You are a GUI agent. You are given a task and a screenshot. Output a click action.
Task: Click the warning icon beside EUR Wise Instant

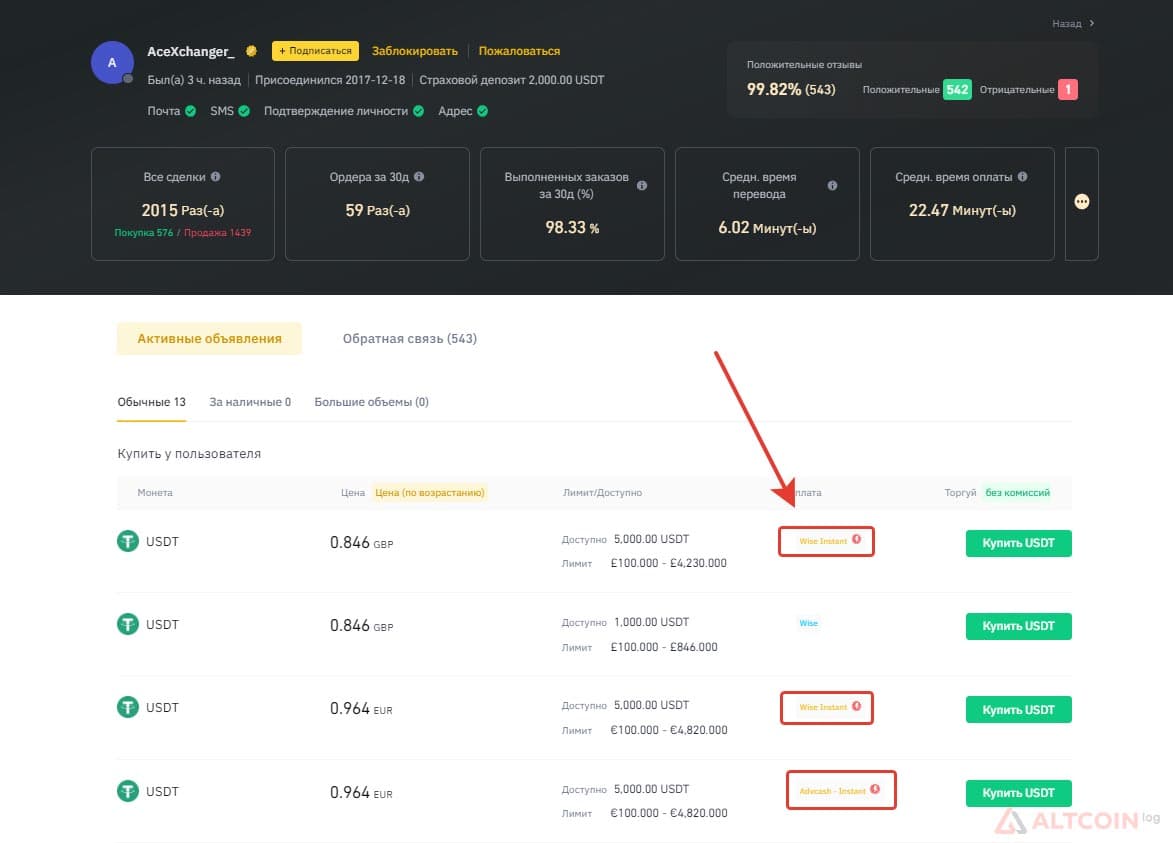point(857,706)
